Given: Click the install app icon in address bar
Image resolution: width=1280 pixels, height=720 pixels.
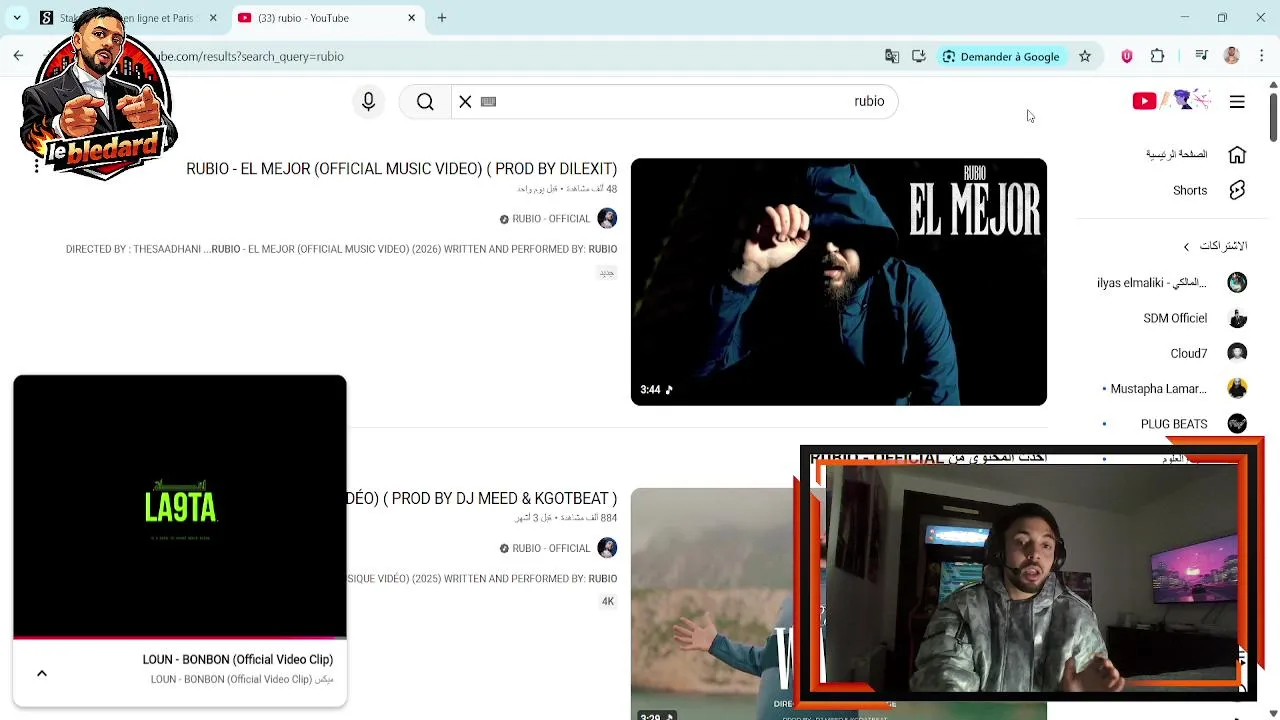Looking at the screenshot, I should tap(919, 57).
